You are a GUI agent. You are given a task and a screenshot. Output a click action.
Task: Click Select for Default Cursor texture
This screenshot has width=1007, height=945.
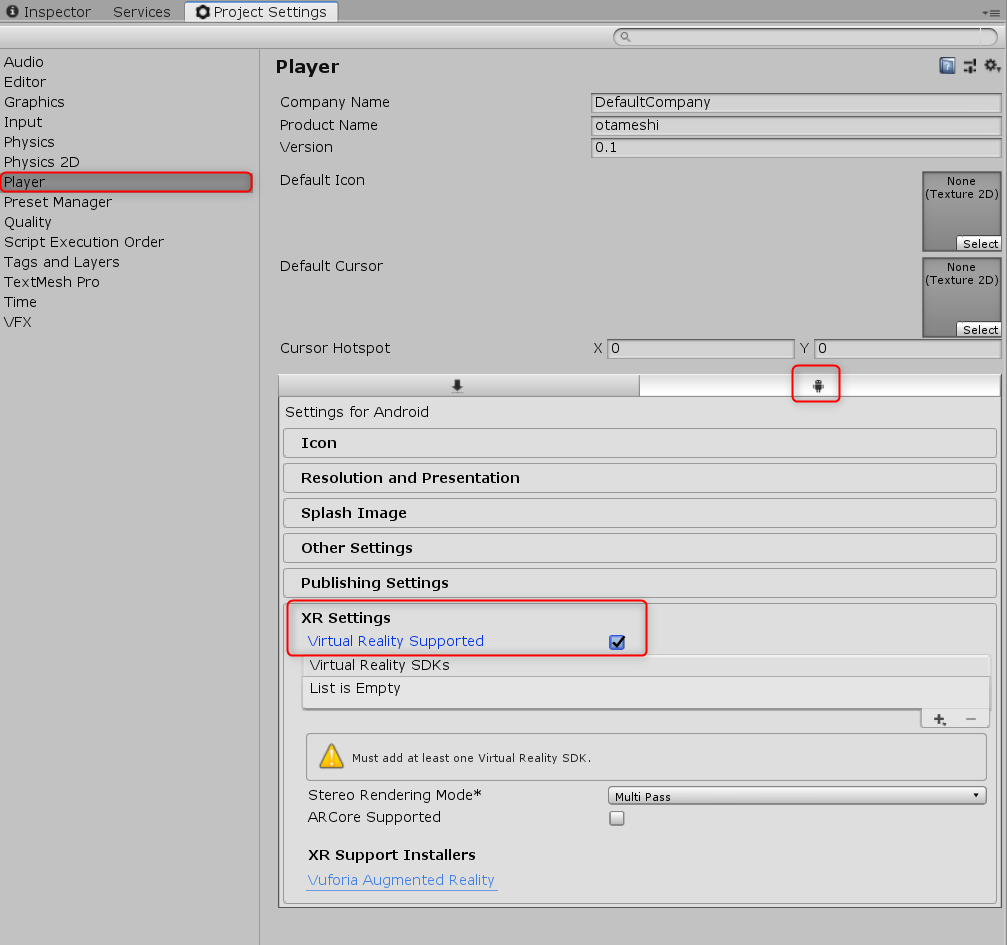tap(980, 330)
